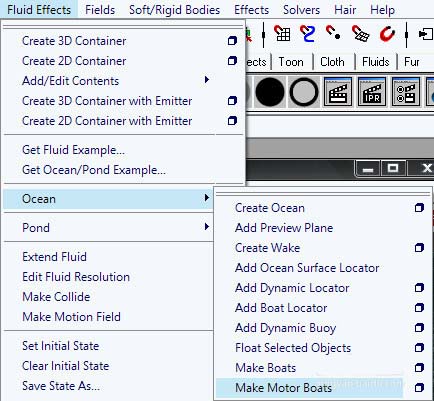Open the render settings clapperboard icon

406,92
